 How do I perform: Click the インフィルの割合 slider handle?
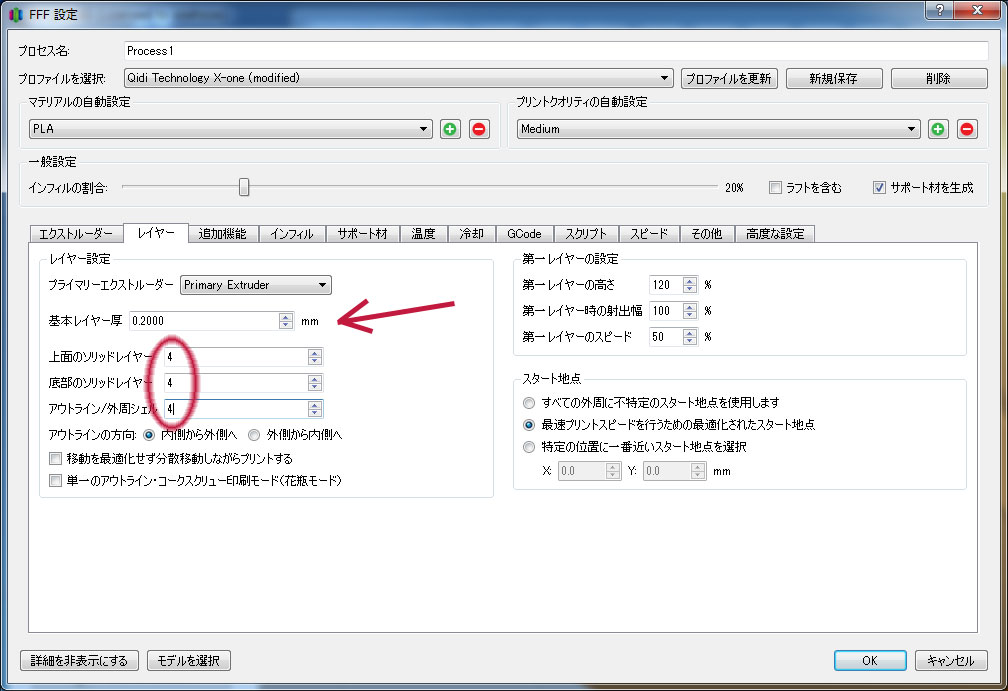click(244, 187)
